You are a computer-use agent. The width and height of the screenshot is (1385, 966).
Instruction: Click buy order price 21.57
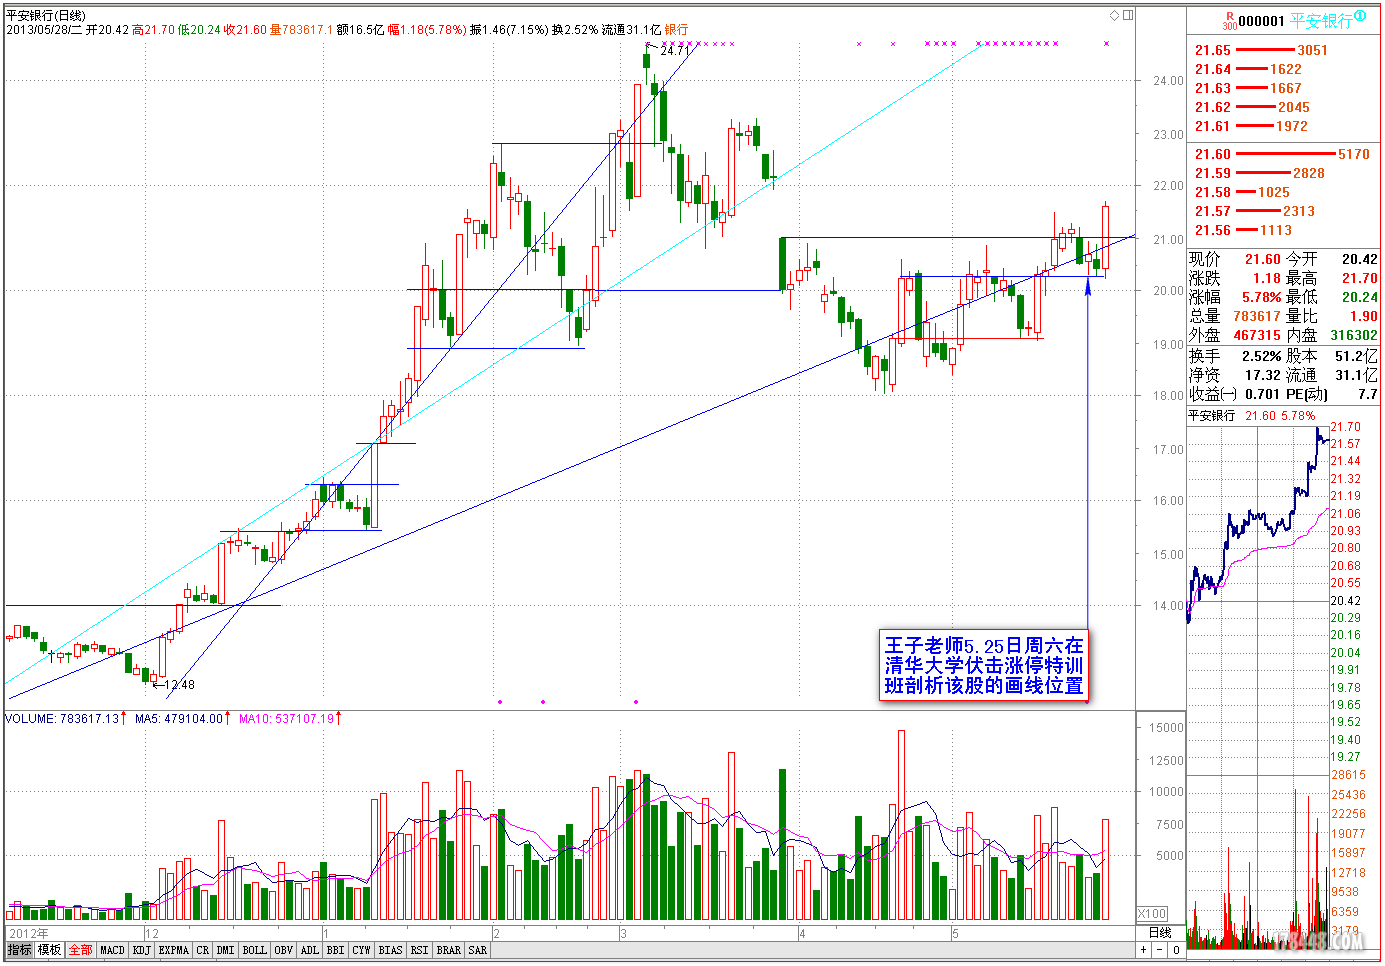point(1213,211)
